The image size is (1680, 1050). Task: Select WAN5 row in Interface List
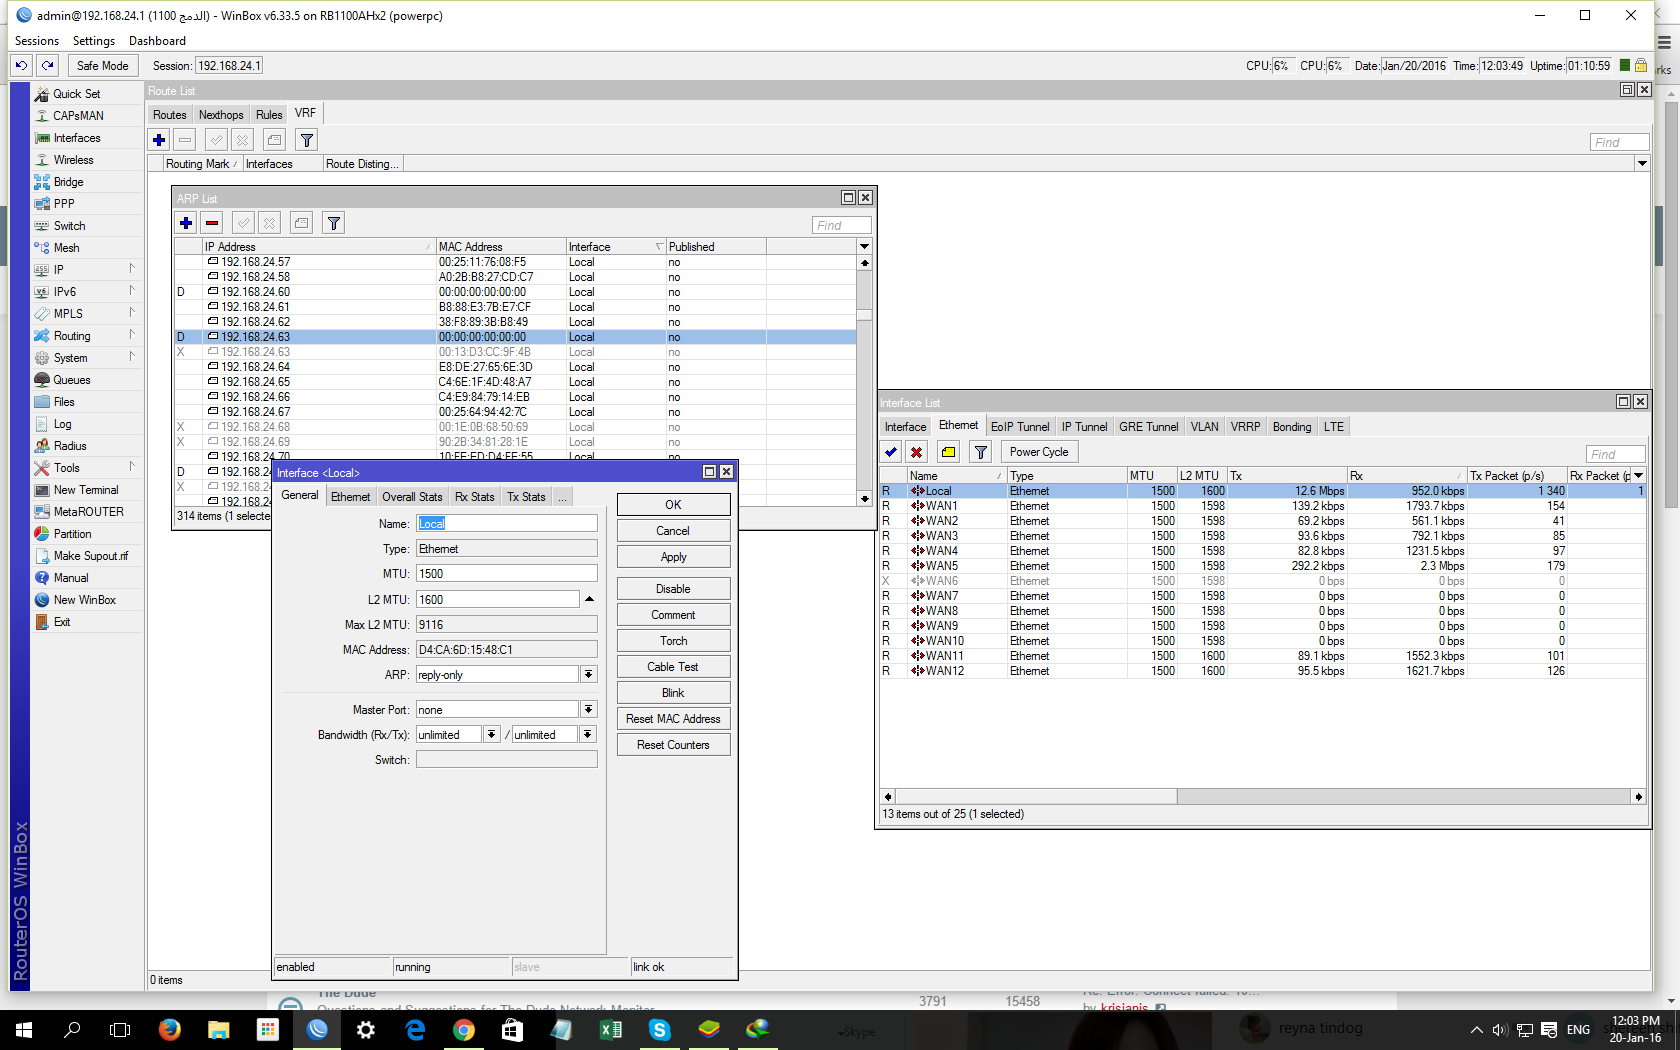1262,566
